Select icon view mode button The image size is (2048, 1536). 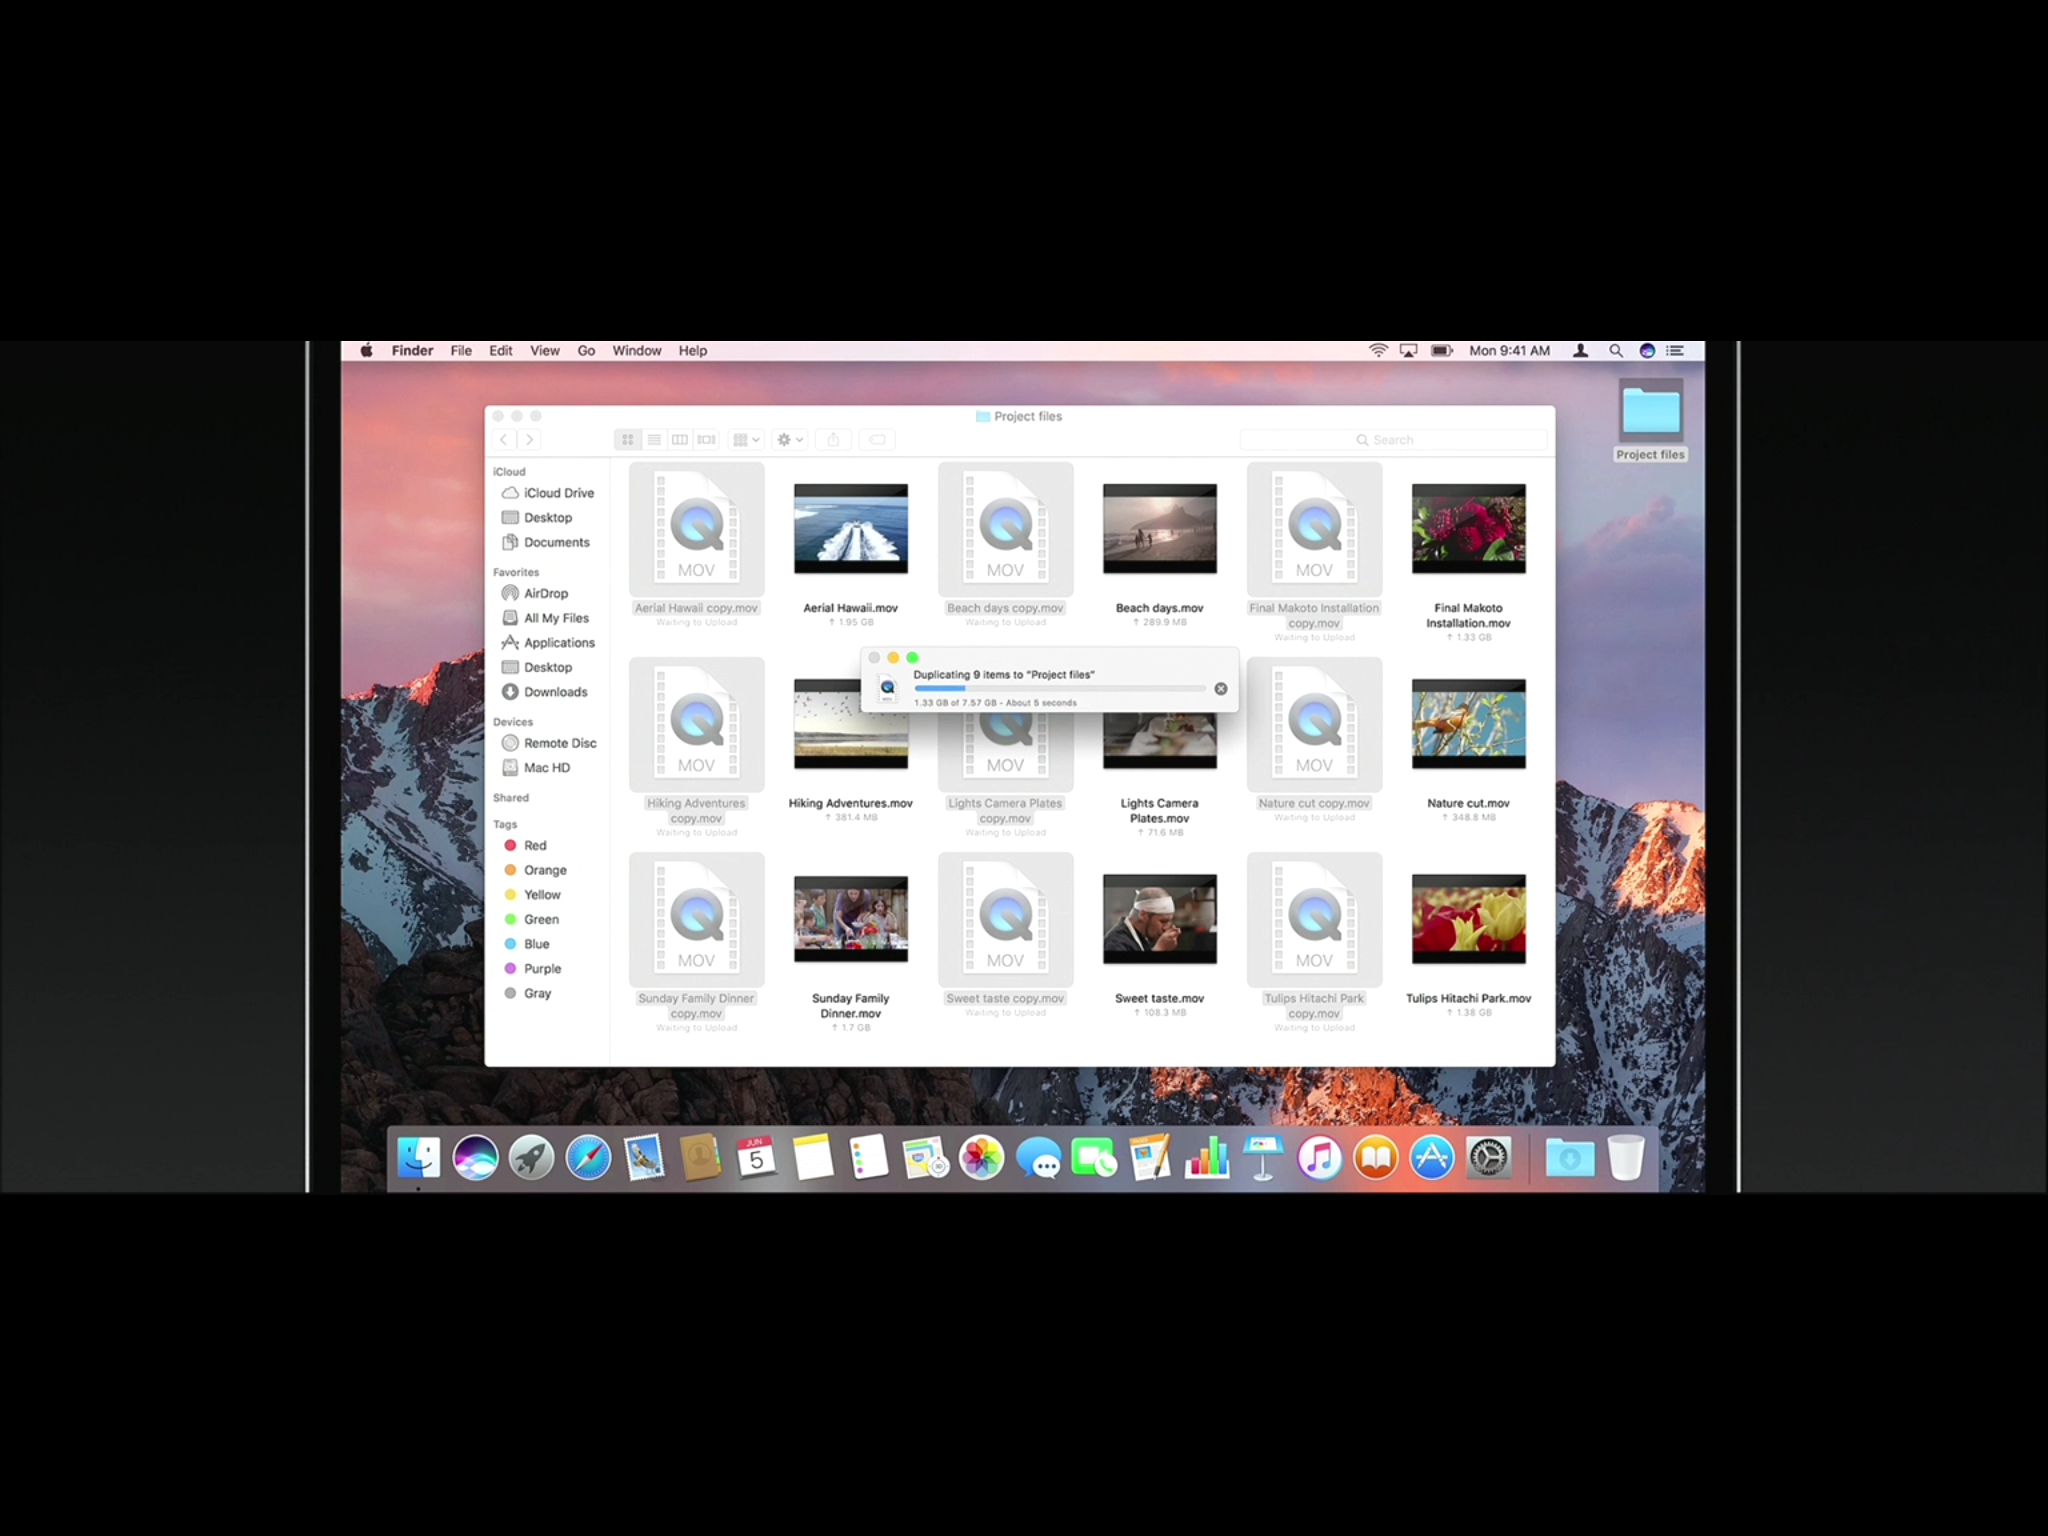pyautogui.click(x=628, y=440)
